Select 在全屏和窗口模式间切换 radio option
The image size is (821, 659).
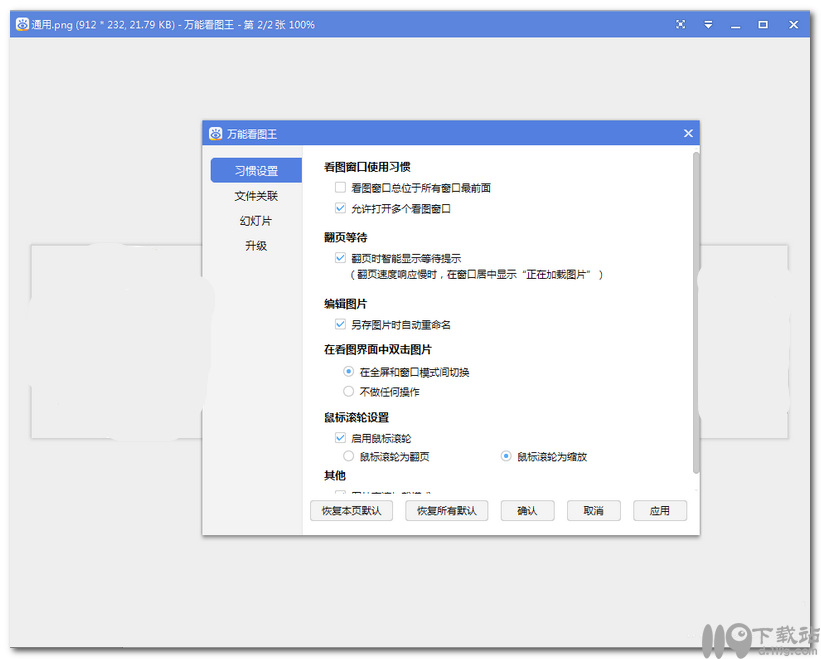click(348, 372)
